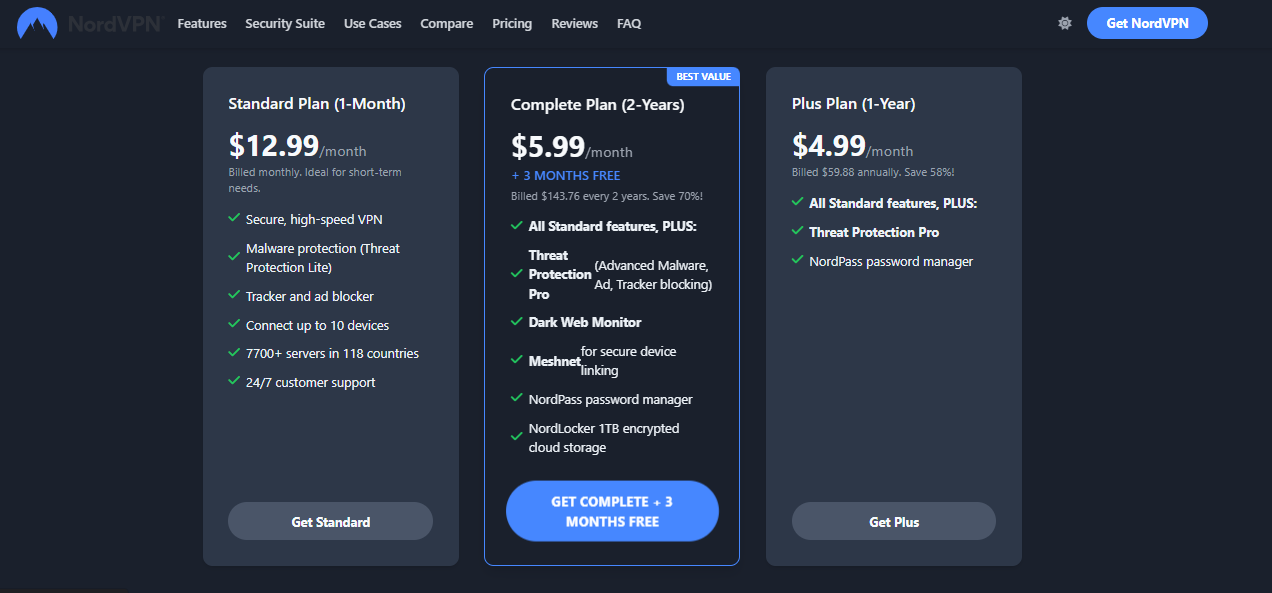Click the Get NordVPN header button
The height and width of the screenshot is (593, 1272).
coord(1147,23)
